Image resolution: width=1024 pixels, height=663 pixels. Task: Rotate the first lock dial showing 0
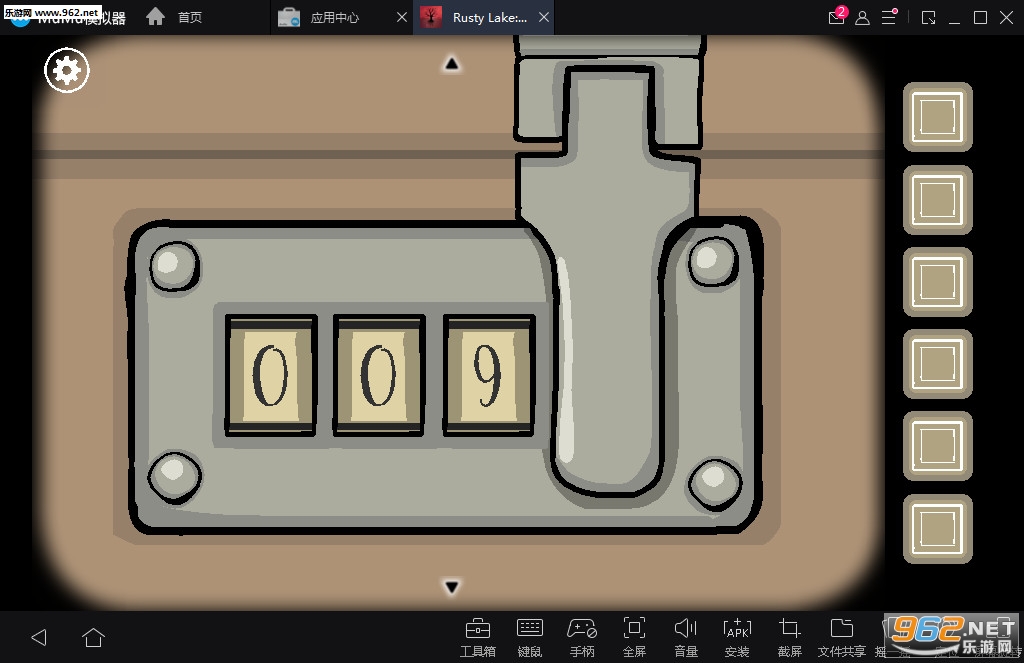click(271, 375)
